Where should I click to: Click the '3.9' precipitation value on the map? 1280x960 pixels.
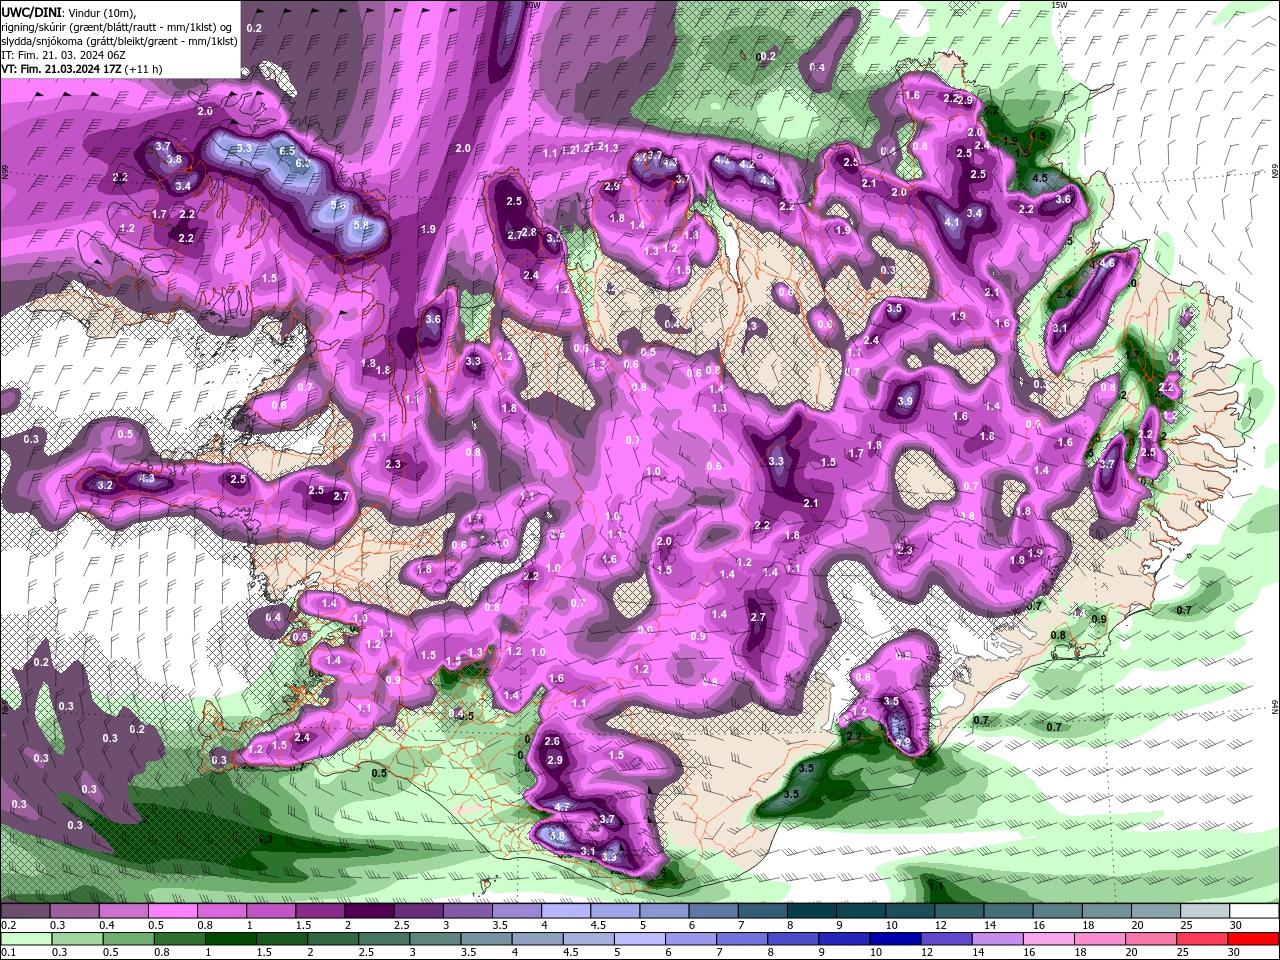905,401
